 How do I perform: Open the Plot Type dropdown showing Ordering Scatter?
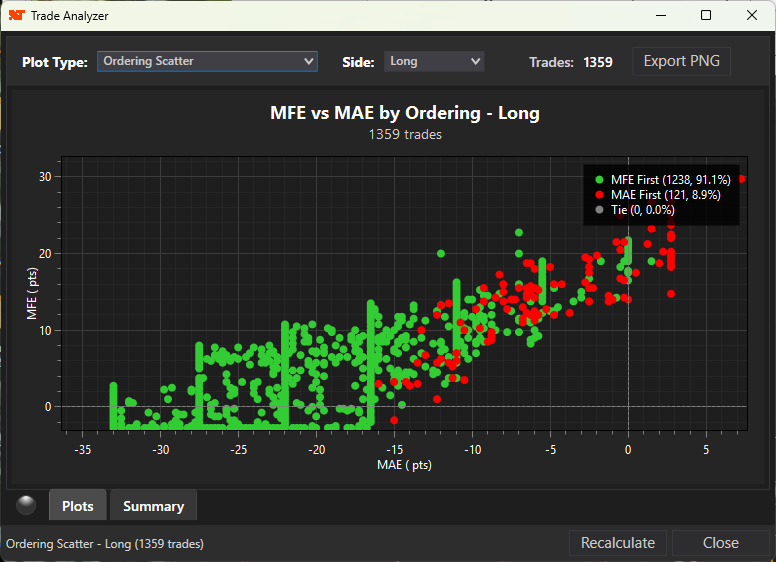pyautogui.click(x=207, y=61)
